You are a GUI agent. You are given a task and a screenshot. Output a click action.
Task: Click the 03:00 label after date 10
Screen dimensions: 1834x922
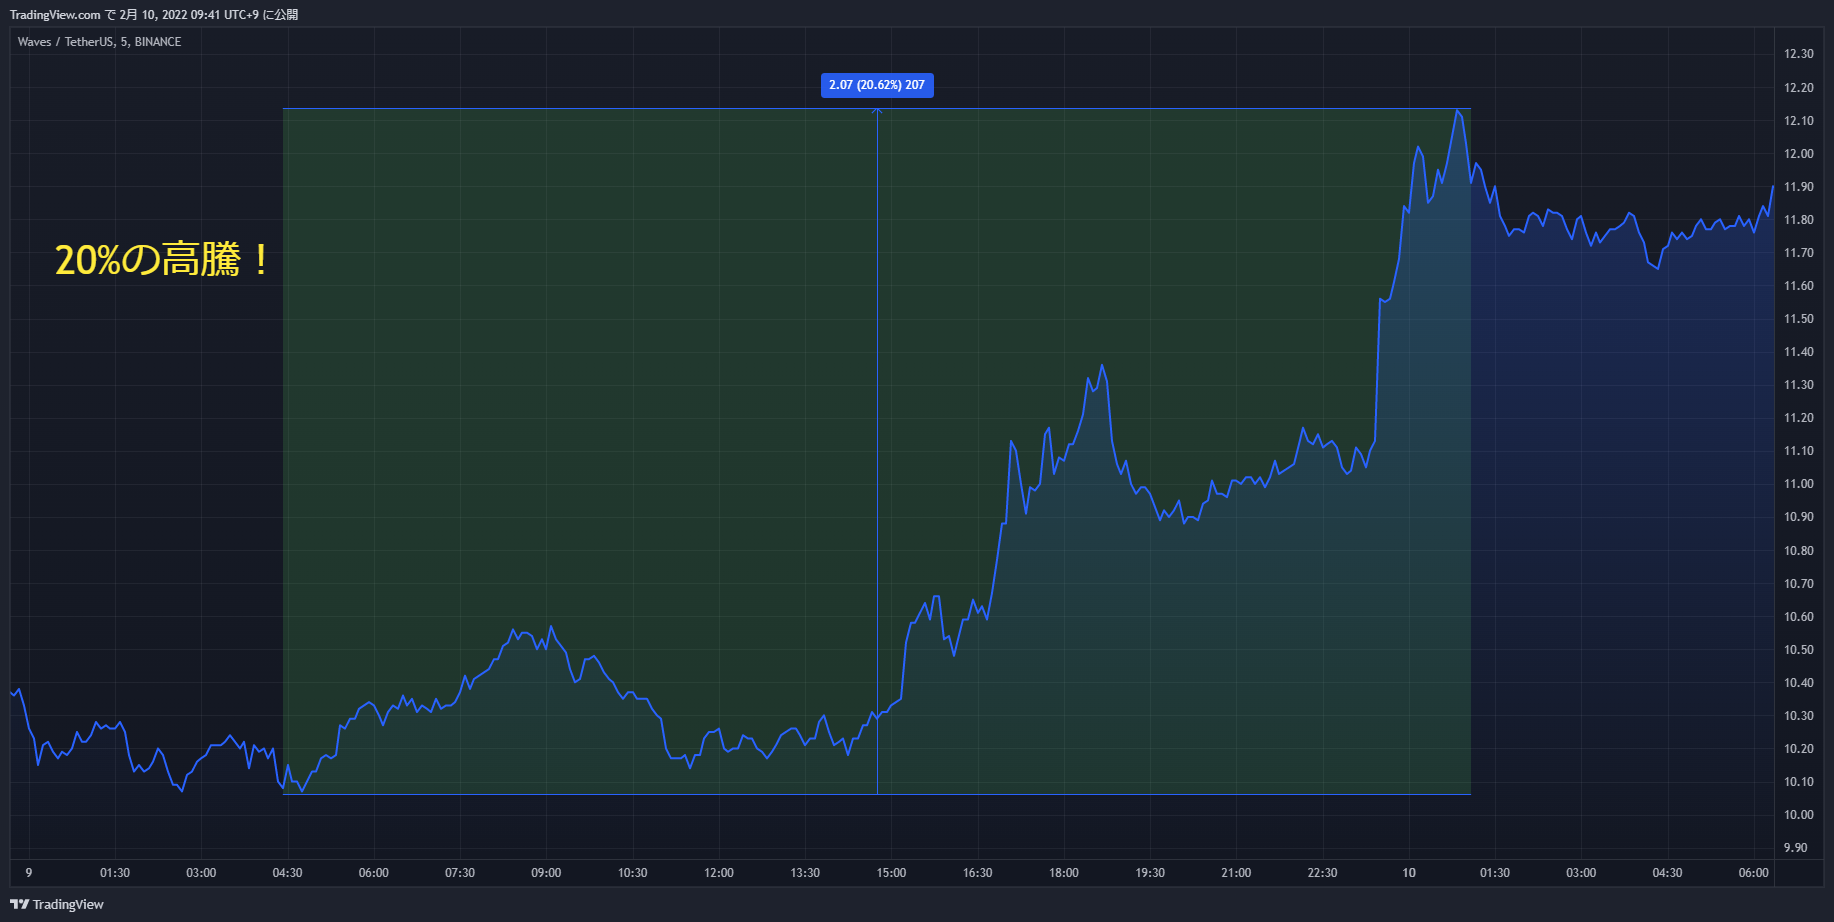pos(1581,873)
